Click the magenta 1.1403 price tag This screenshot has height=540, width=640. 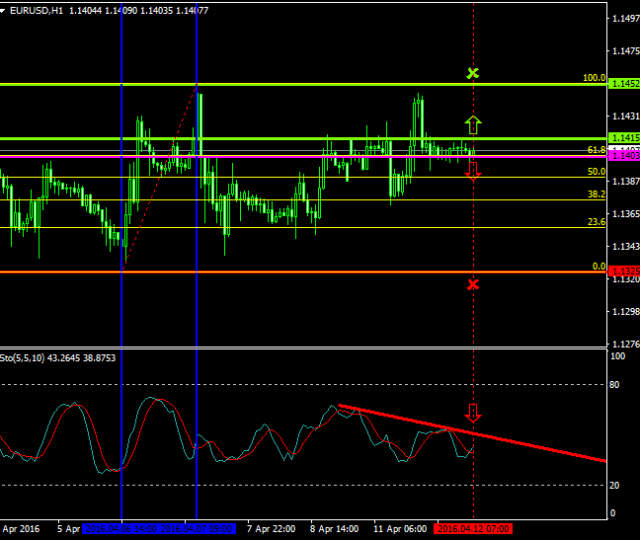[x=624, y=156]
